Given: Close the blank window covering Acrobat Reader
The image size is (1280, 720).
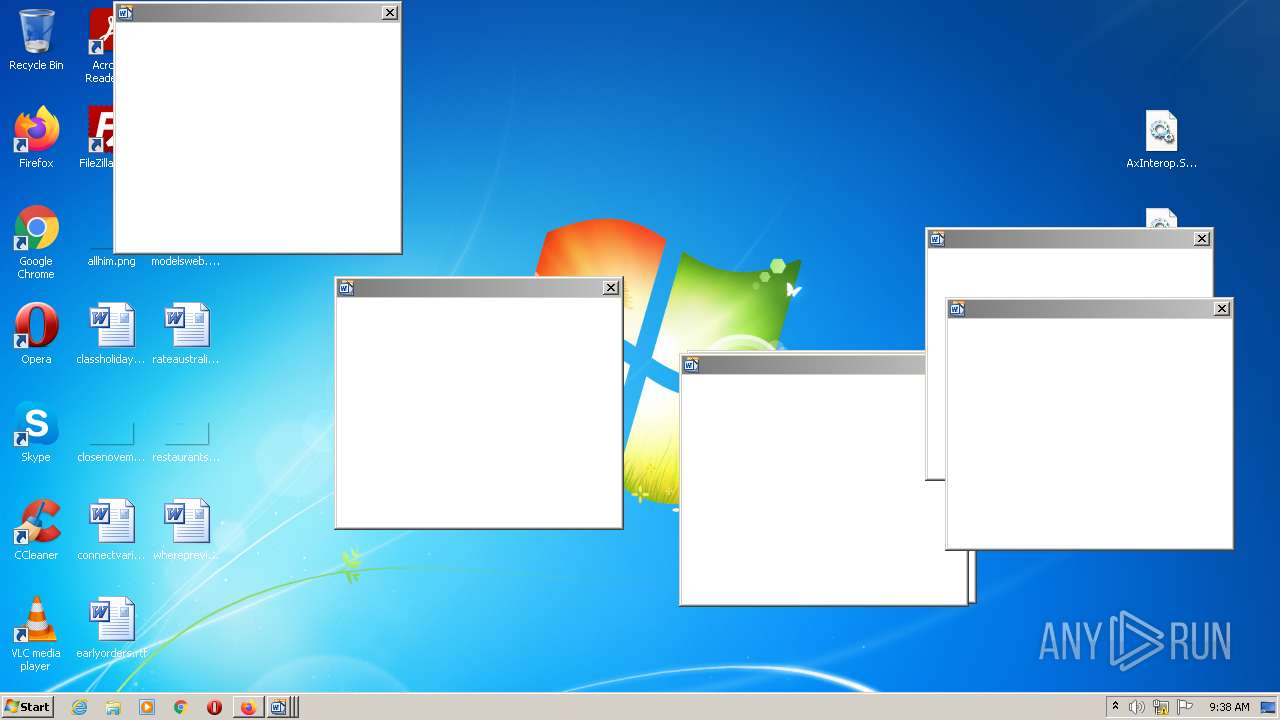Looking at the screenshot, I should click(390, 13).
